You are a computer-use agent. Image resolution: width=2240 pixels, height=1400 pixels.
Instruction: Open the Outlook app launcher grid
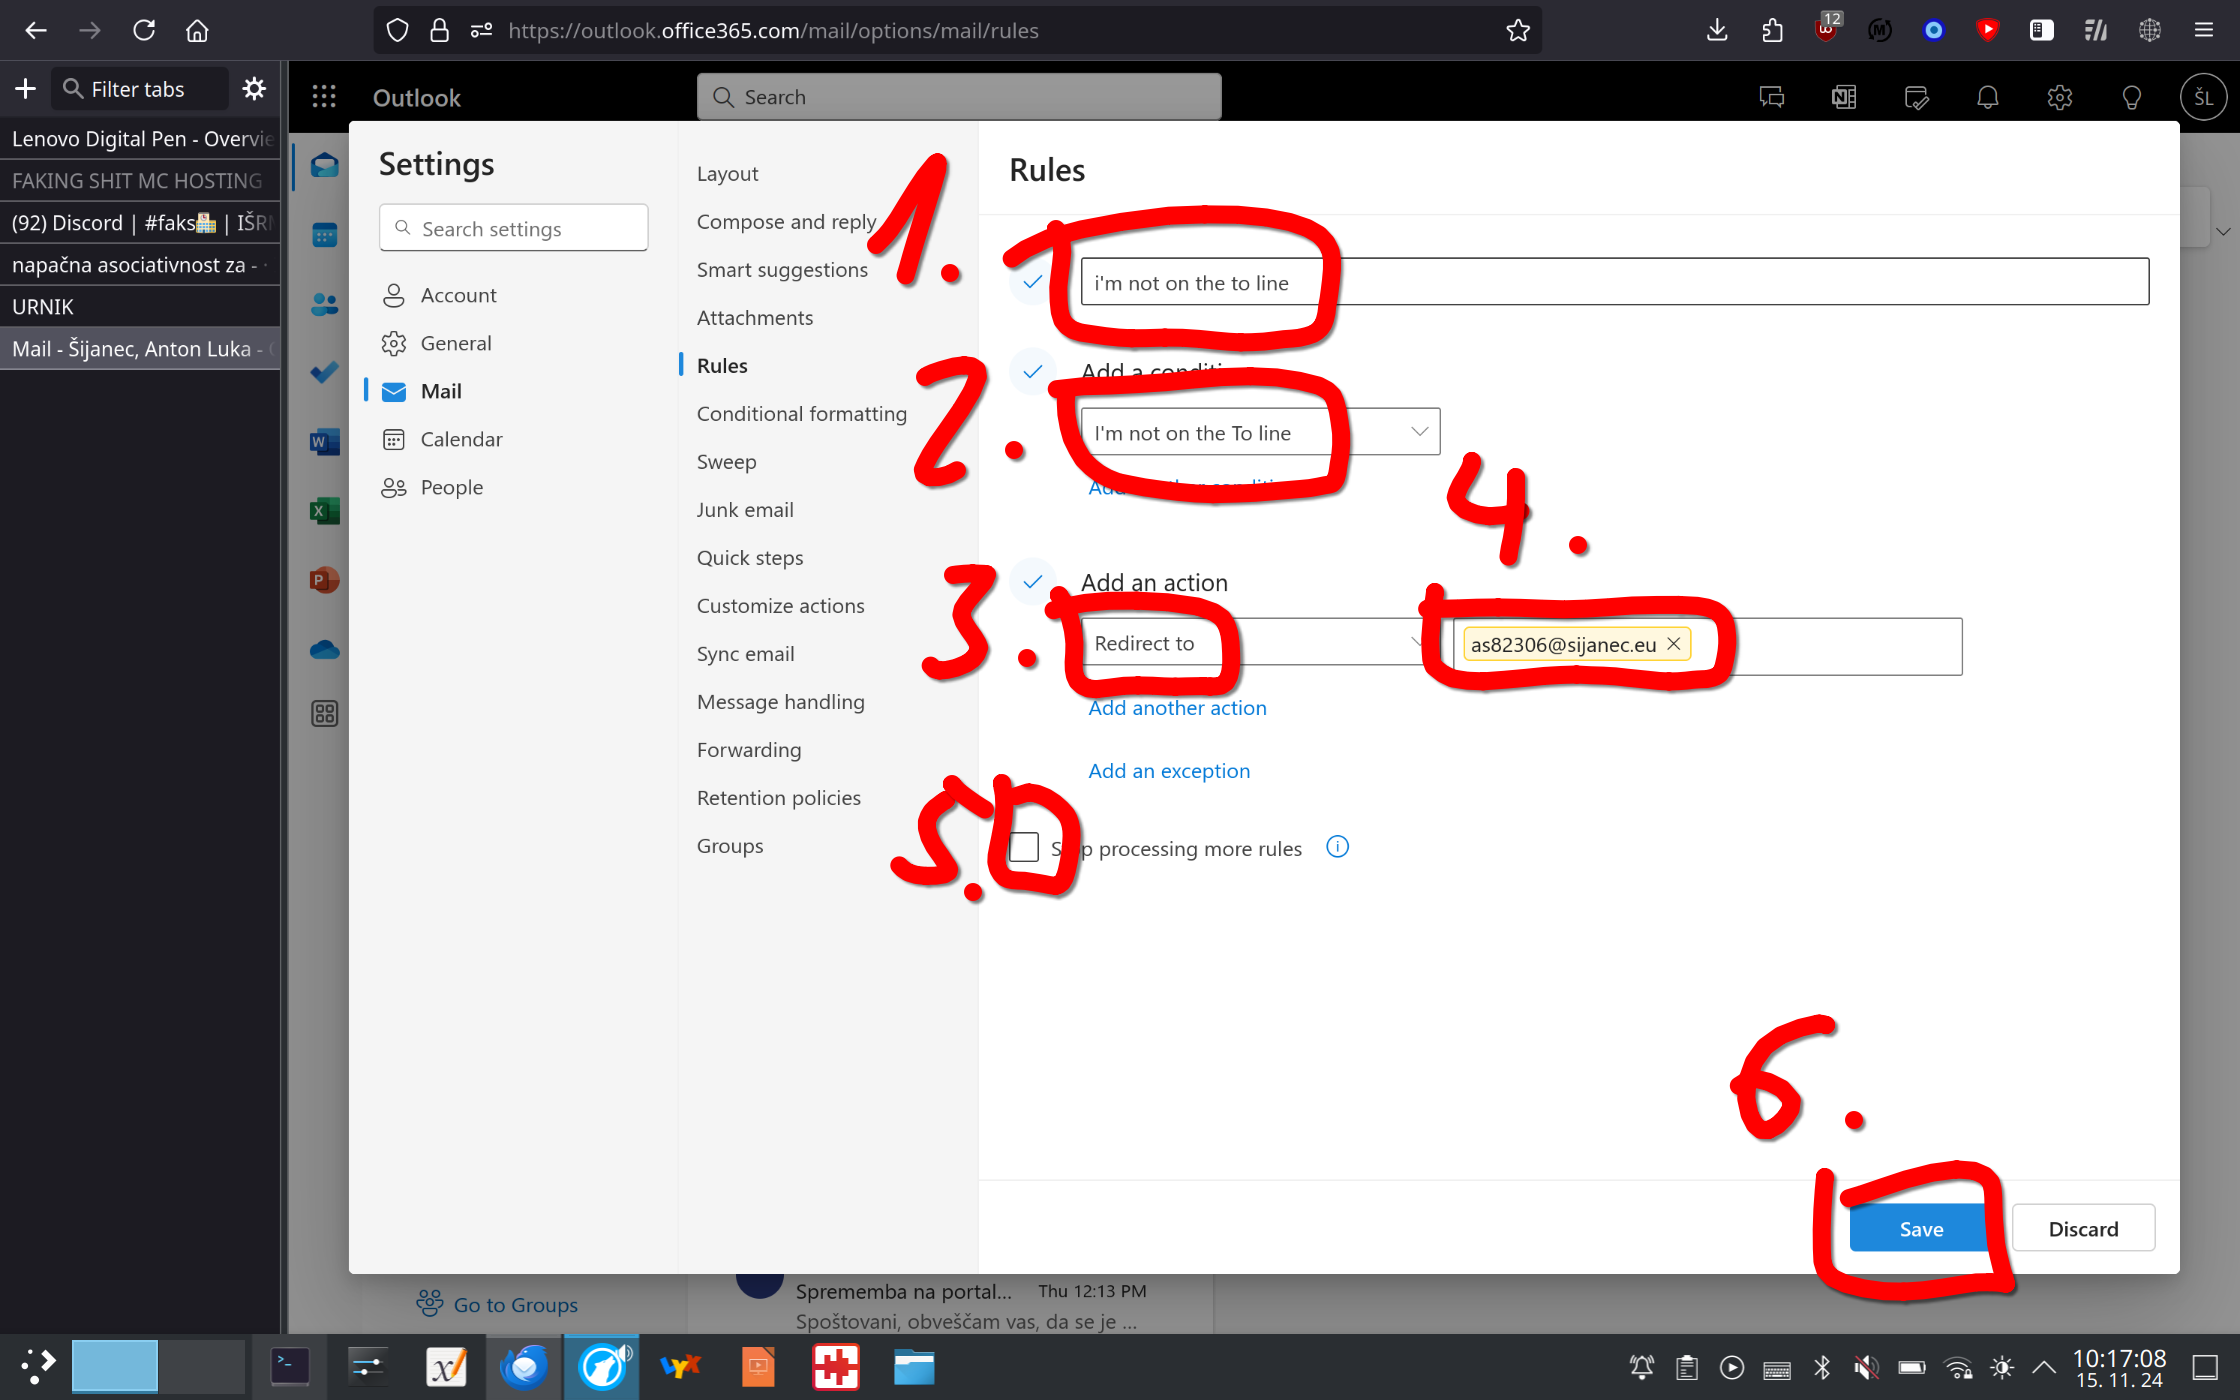click(323, 97)
